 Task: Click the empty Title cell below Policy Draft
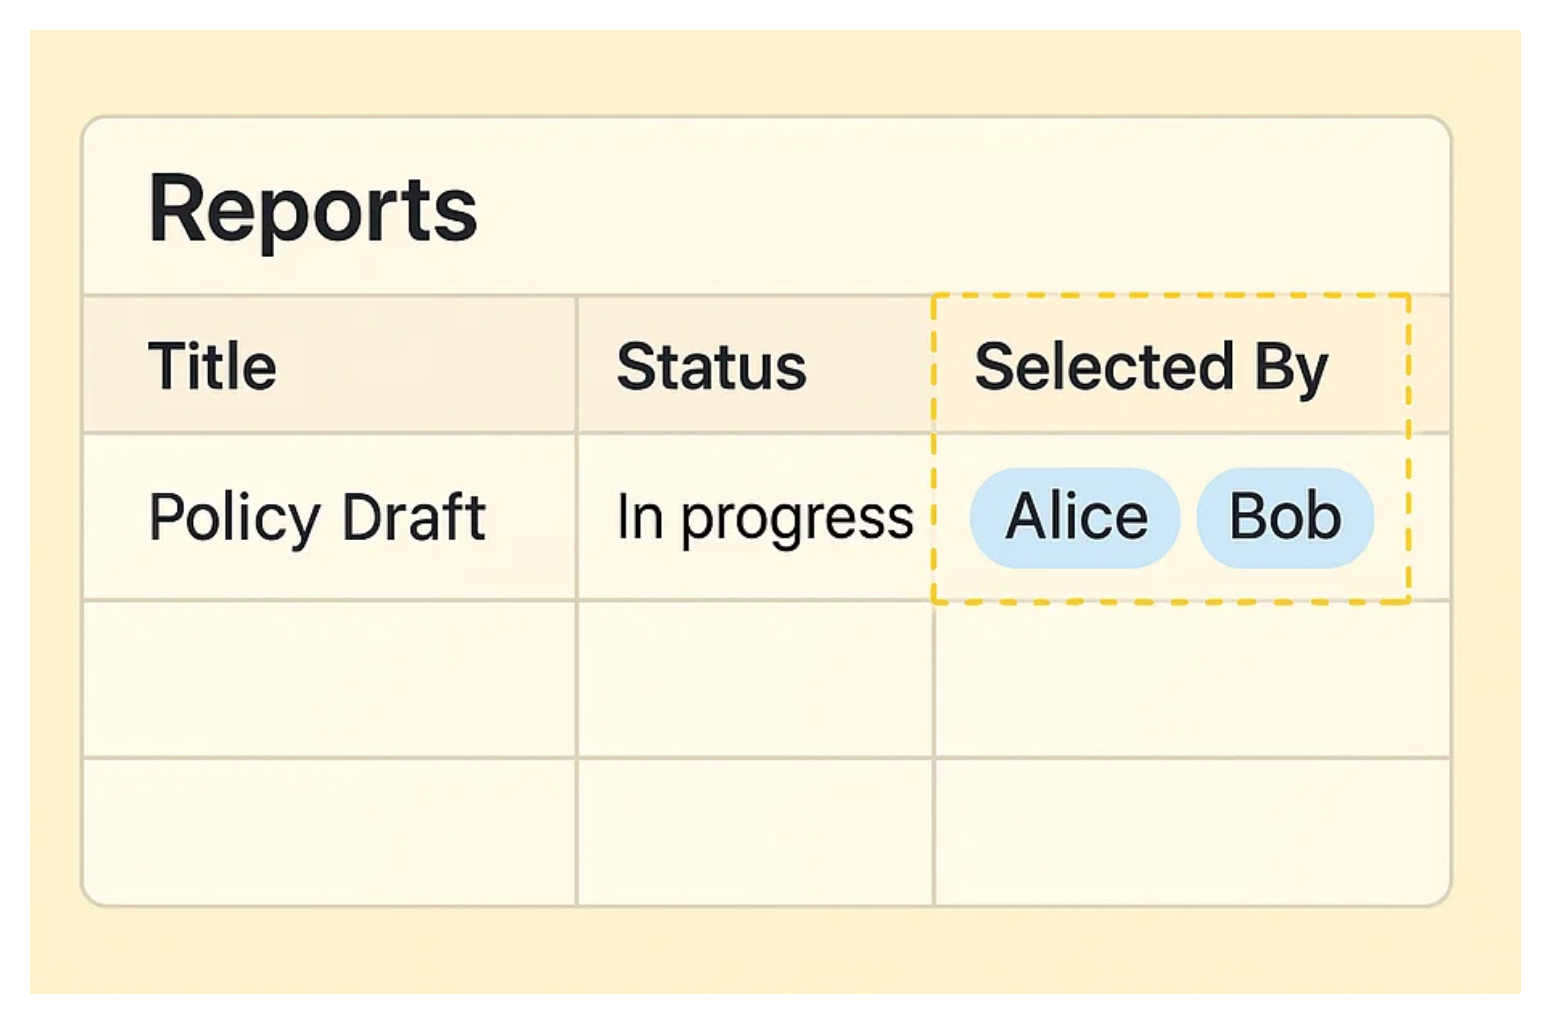tap(329, 679)
